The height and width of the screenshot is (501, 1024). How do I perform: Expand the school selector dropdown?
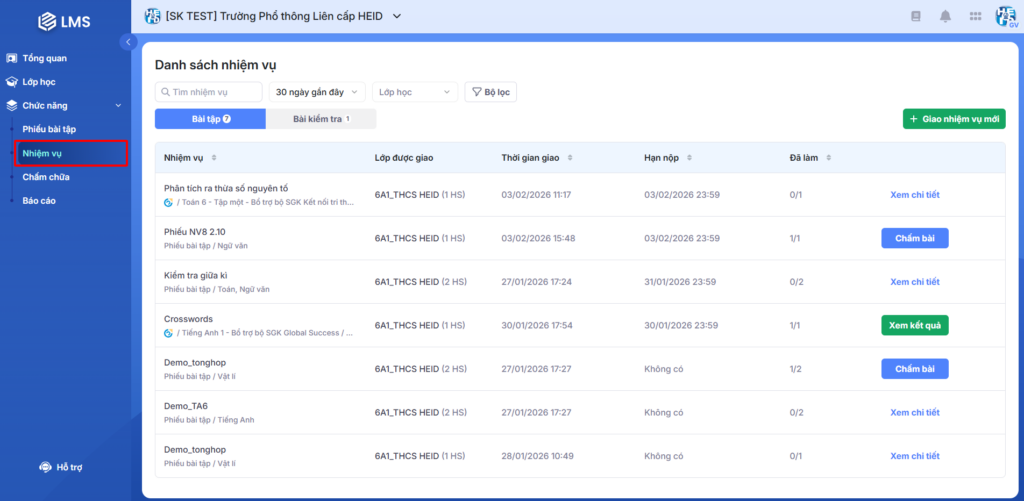tap(396, 16)
